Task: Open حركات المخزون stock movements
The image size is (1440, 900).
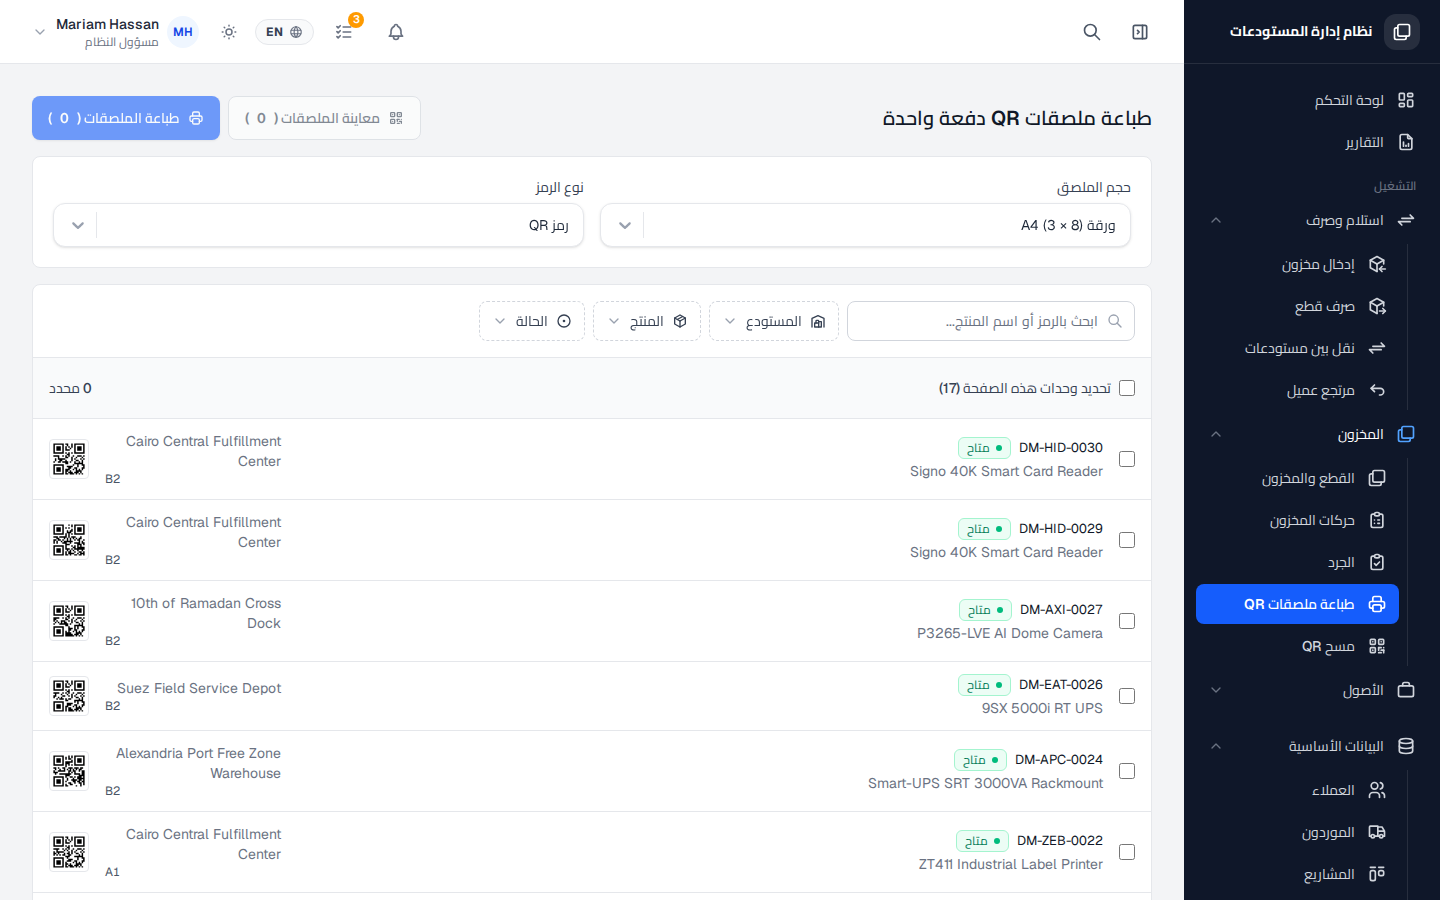Action: [1298, 520]
